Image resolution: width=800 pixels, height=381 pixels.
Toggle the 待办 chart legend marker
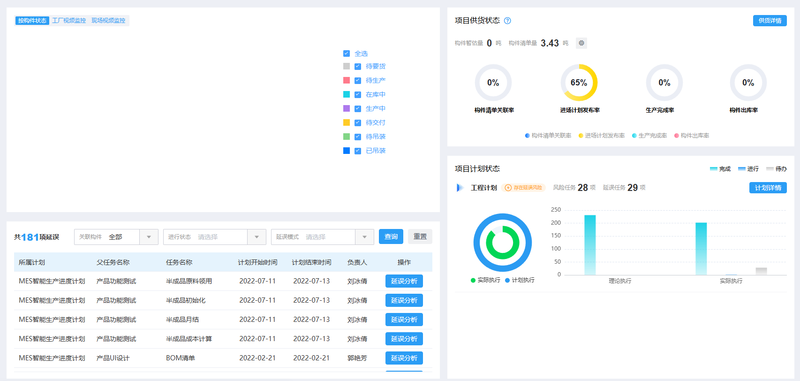tap(770, 169)
